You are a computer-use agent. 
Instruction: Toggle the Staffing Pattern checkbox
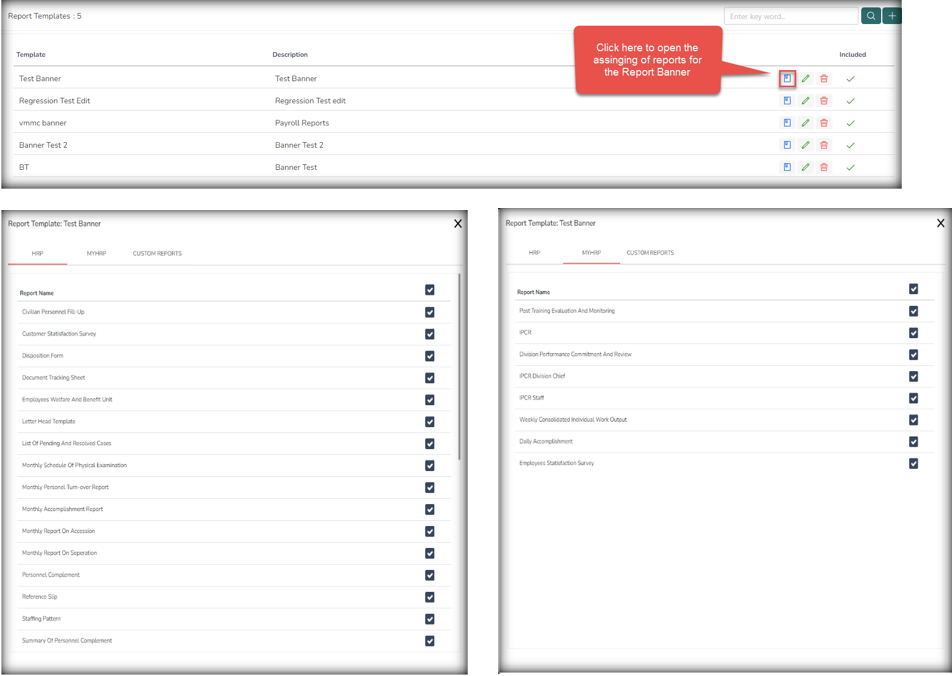(x=430, y=619)
